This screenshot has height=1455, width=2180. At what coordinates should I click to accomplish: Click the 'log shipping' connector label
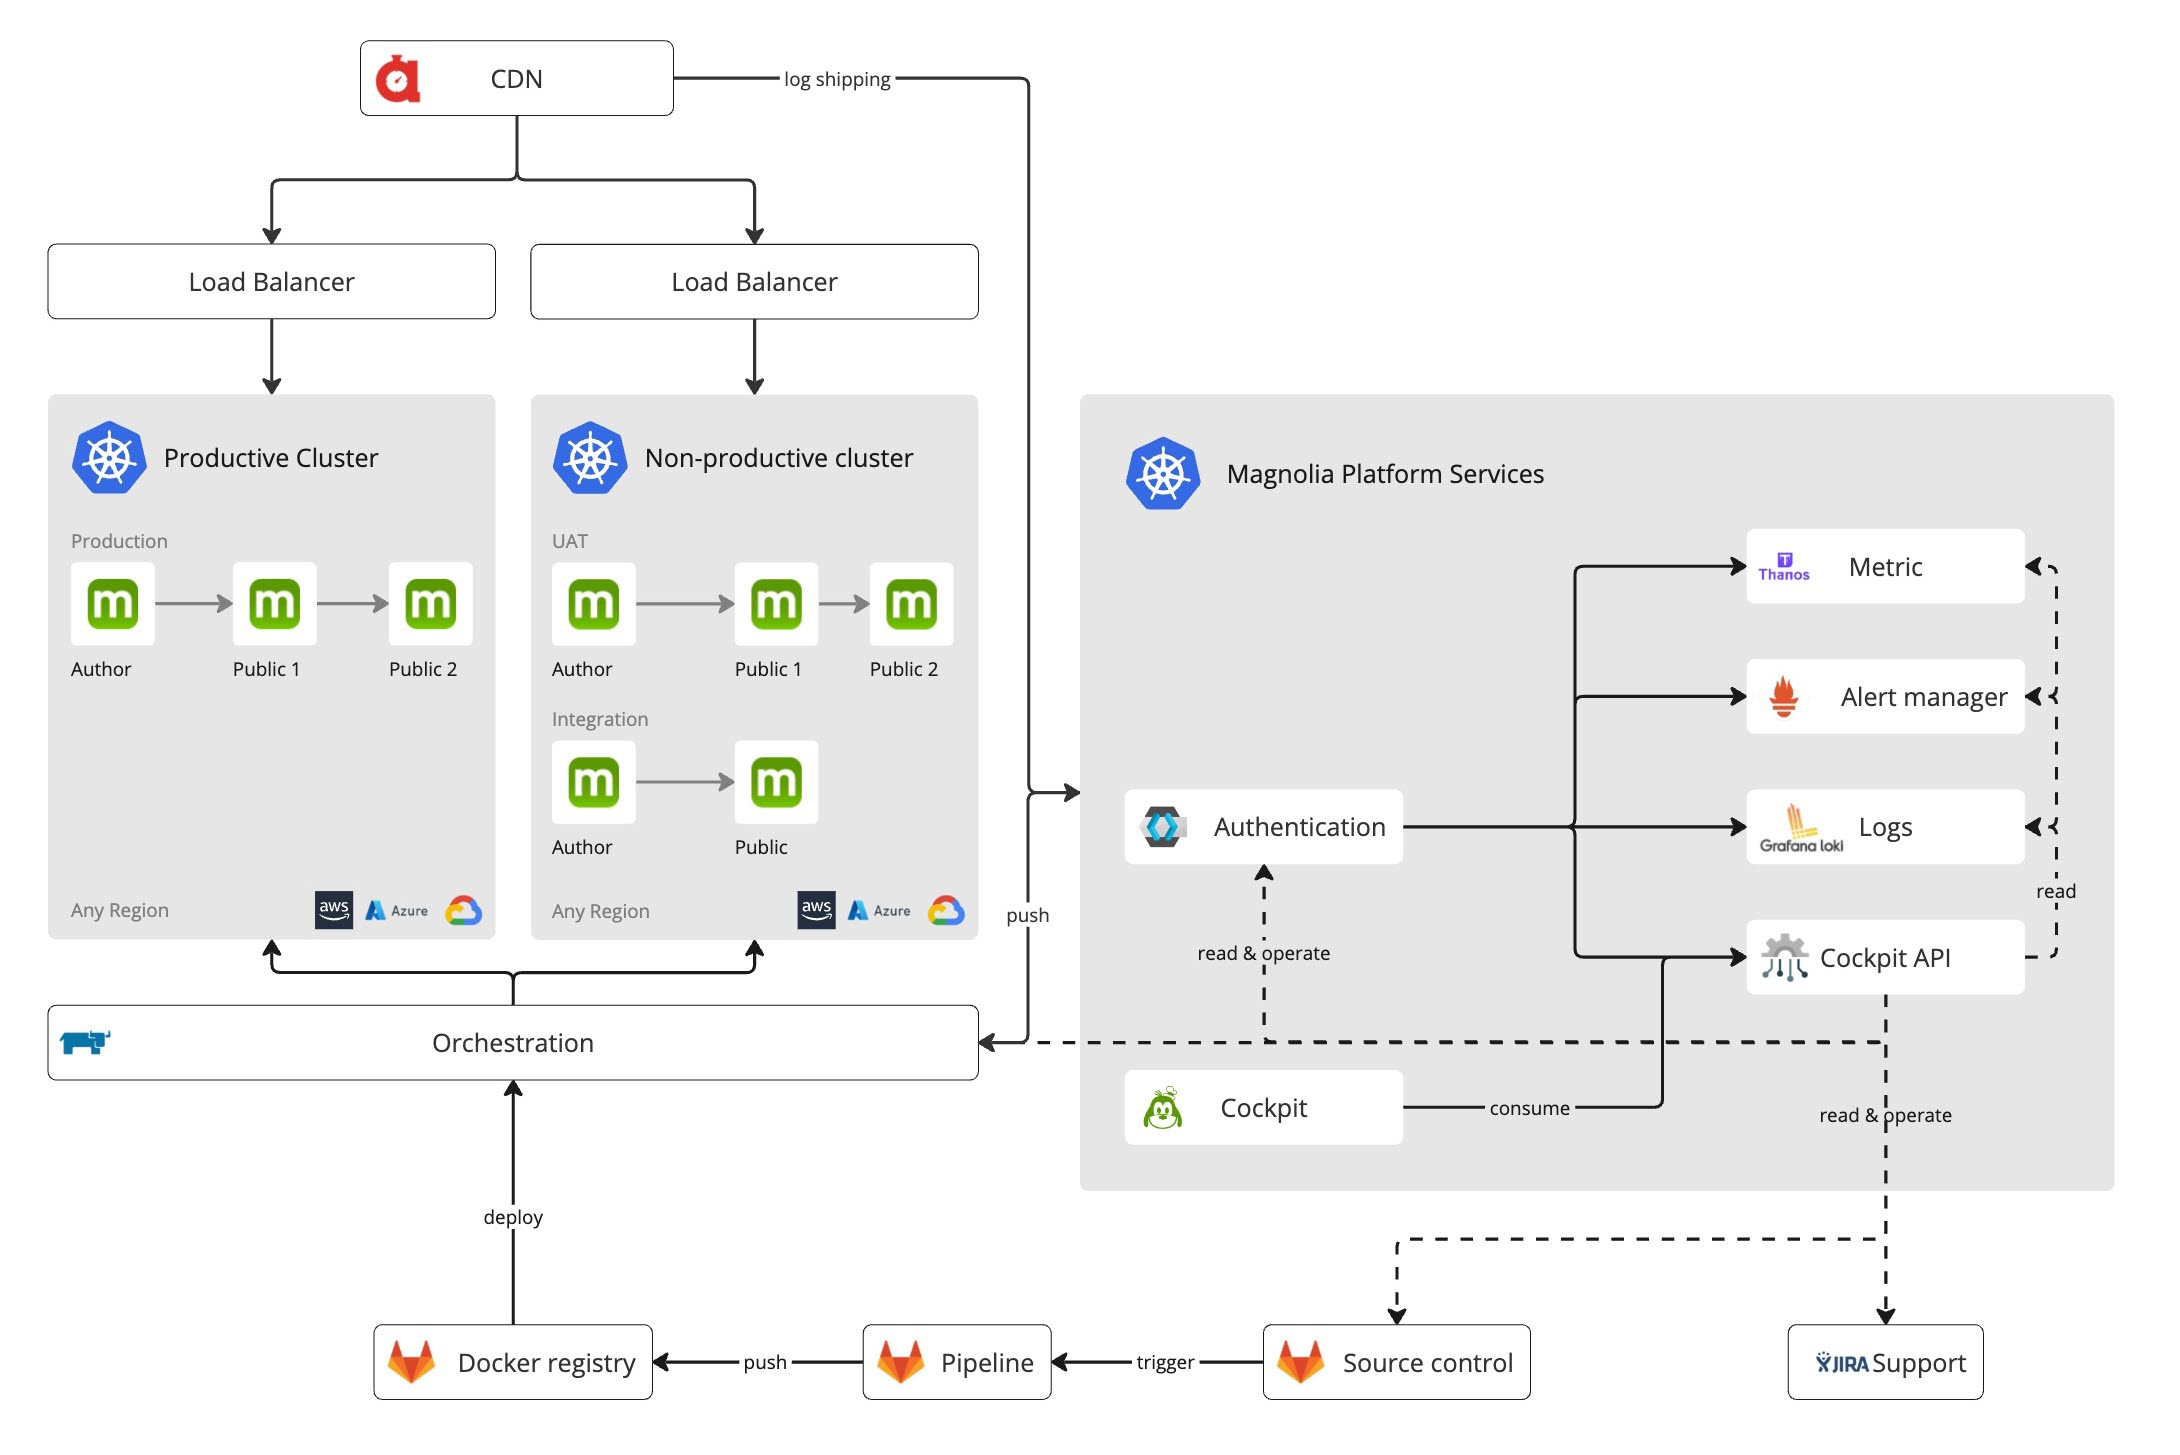click(x=837, y=79)
